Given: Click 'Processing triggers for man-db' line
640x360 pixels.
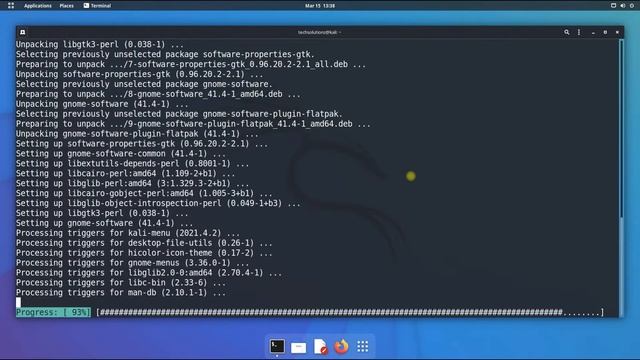Looking at the screenshot, I should 121,293.
